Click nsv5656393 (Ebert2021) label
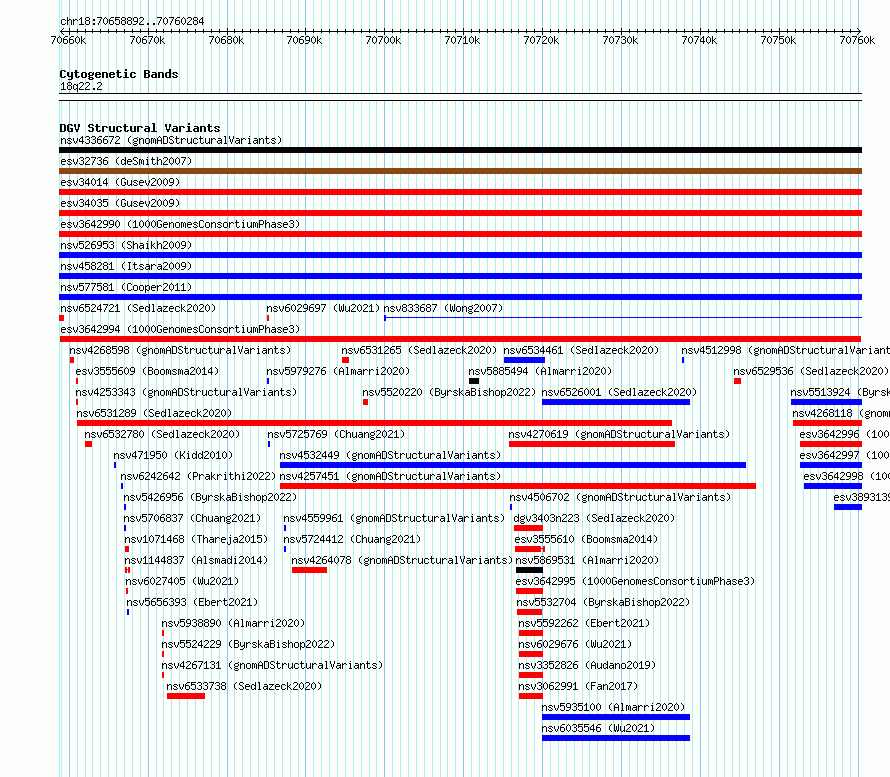The height and width of the screenshot is (777, 890). click(192, 602)
